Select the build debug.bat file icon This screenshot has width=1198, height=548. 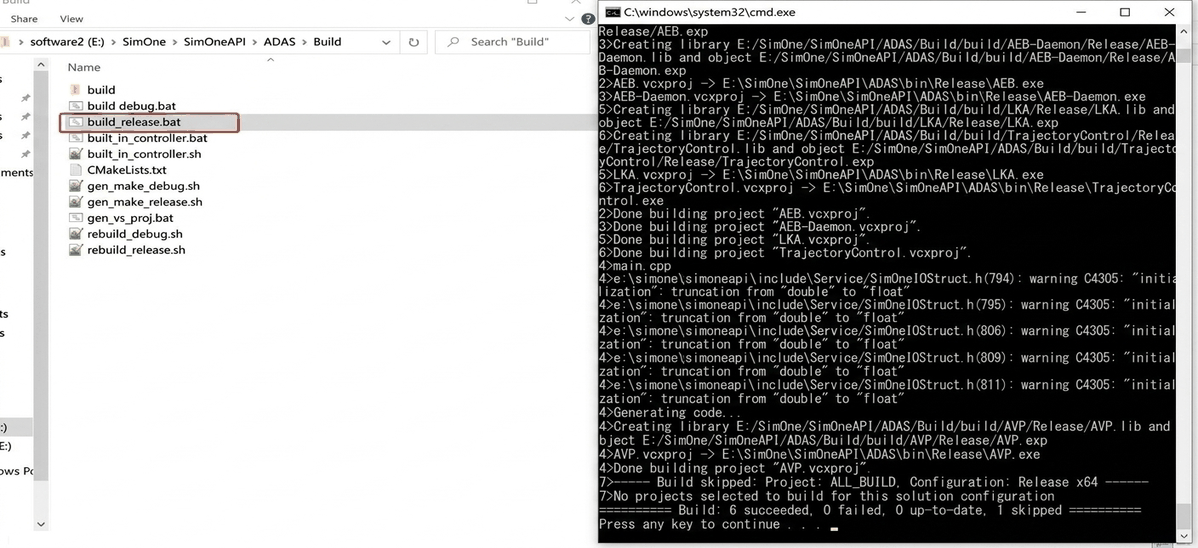click(x=75, y=105)
